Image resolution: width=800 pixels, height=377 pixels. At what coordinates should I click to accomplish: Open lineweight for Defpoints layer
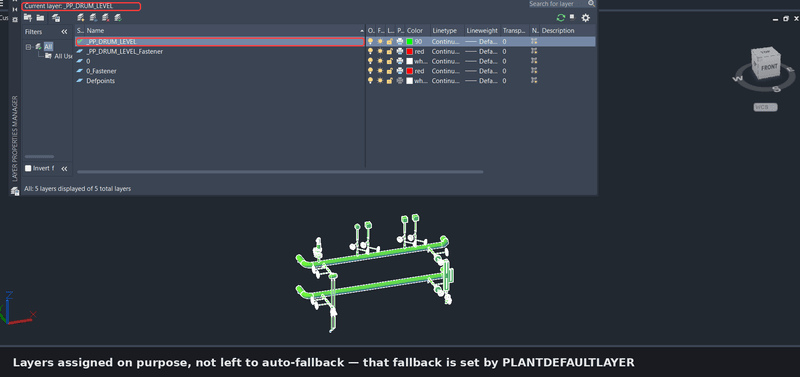tap(481, 81)
